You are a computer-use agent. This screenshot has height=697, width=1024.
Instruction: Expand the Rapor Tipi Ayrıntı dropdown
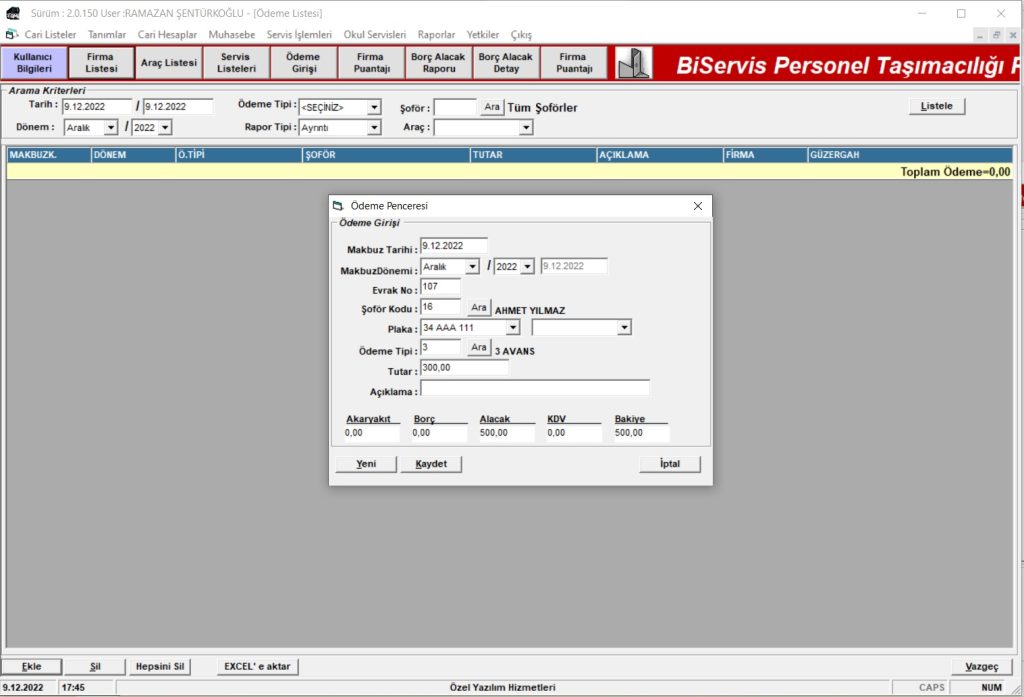[x=373, y=127]
